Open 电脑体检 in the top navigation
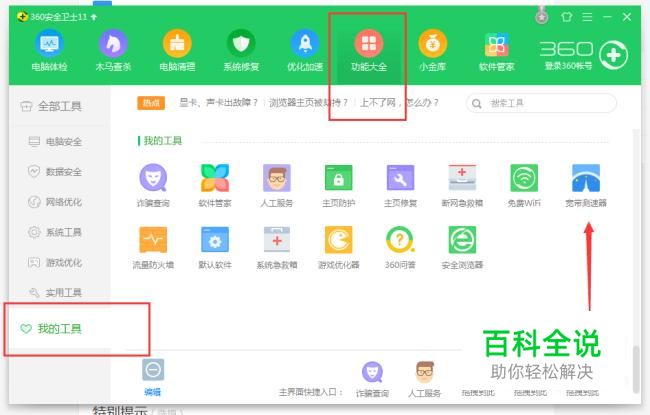650x415 pixels. 49,50
